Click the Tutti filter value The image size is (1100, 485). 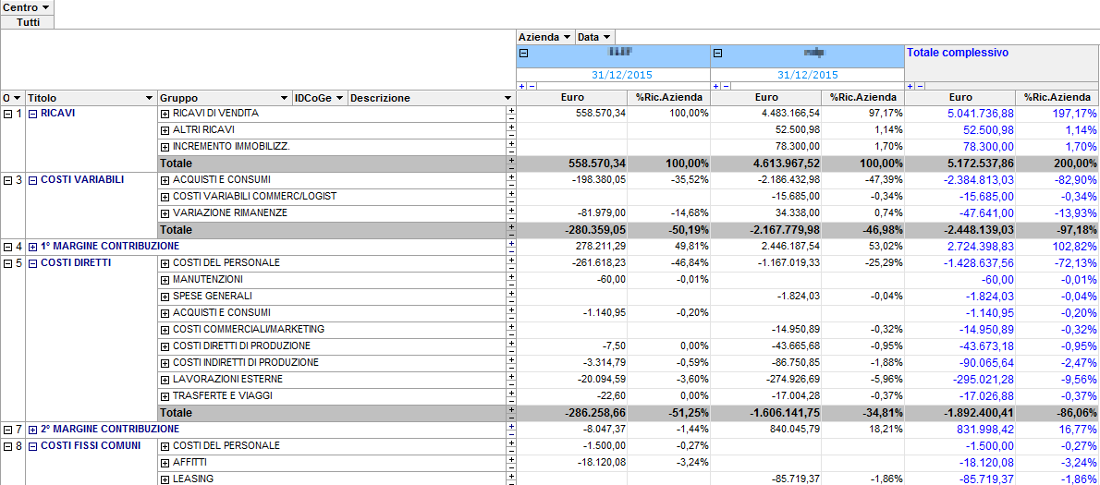pos(28,22)
